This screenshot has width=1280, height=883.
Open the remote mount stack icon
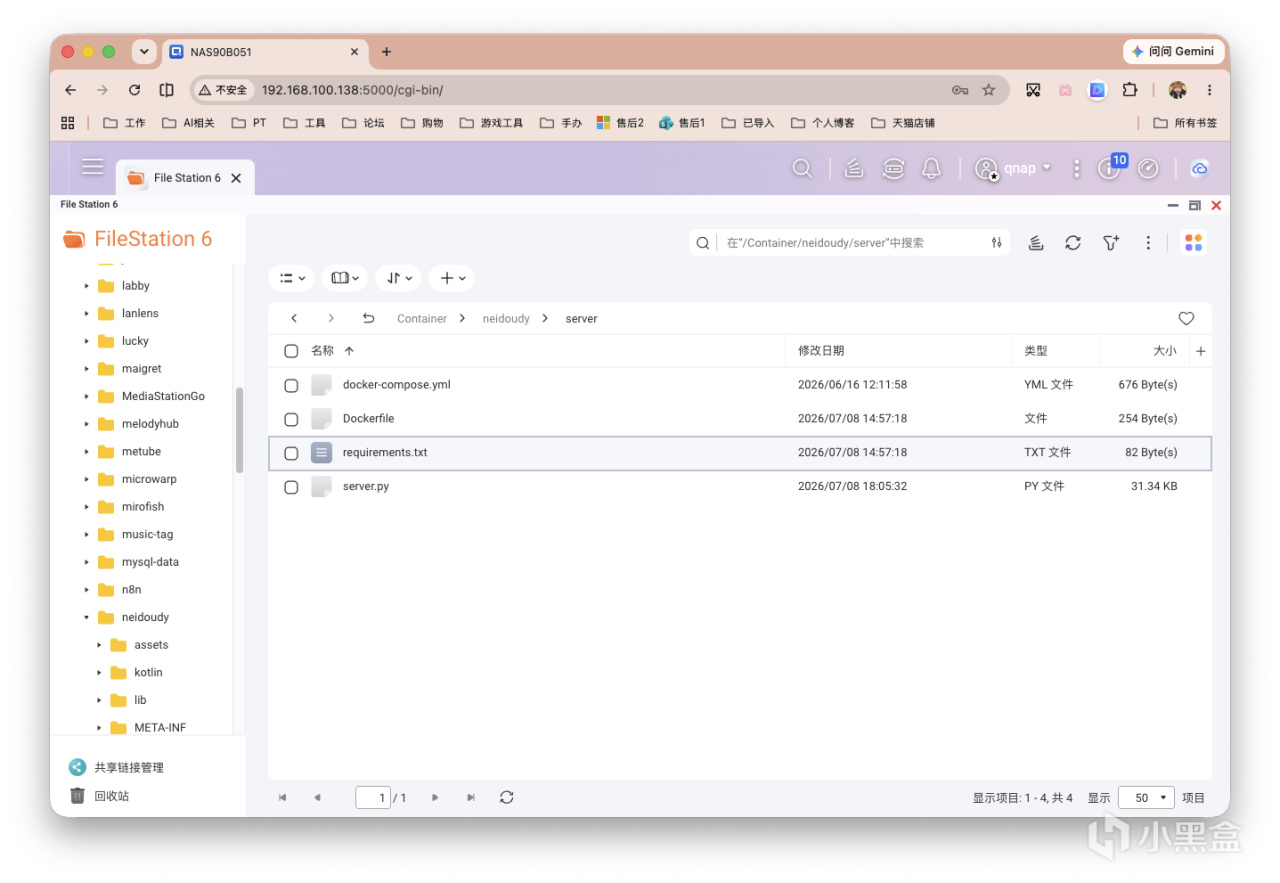point(1036,243)
